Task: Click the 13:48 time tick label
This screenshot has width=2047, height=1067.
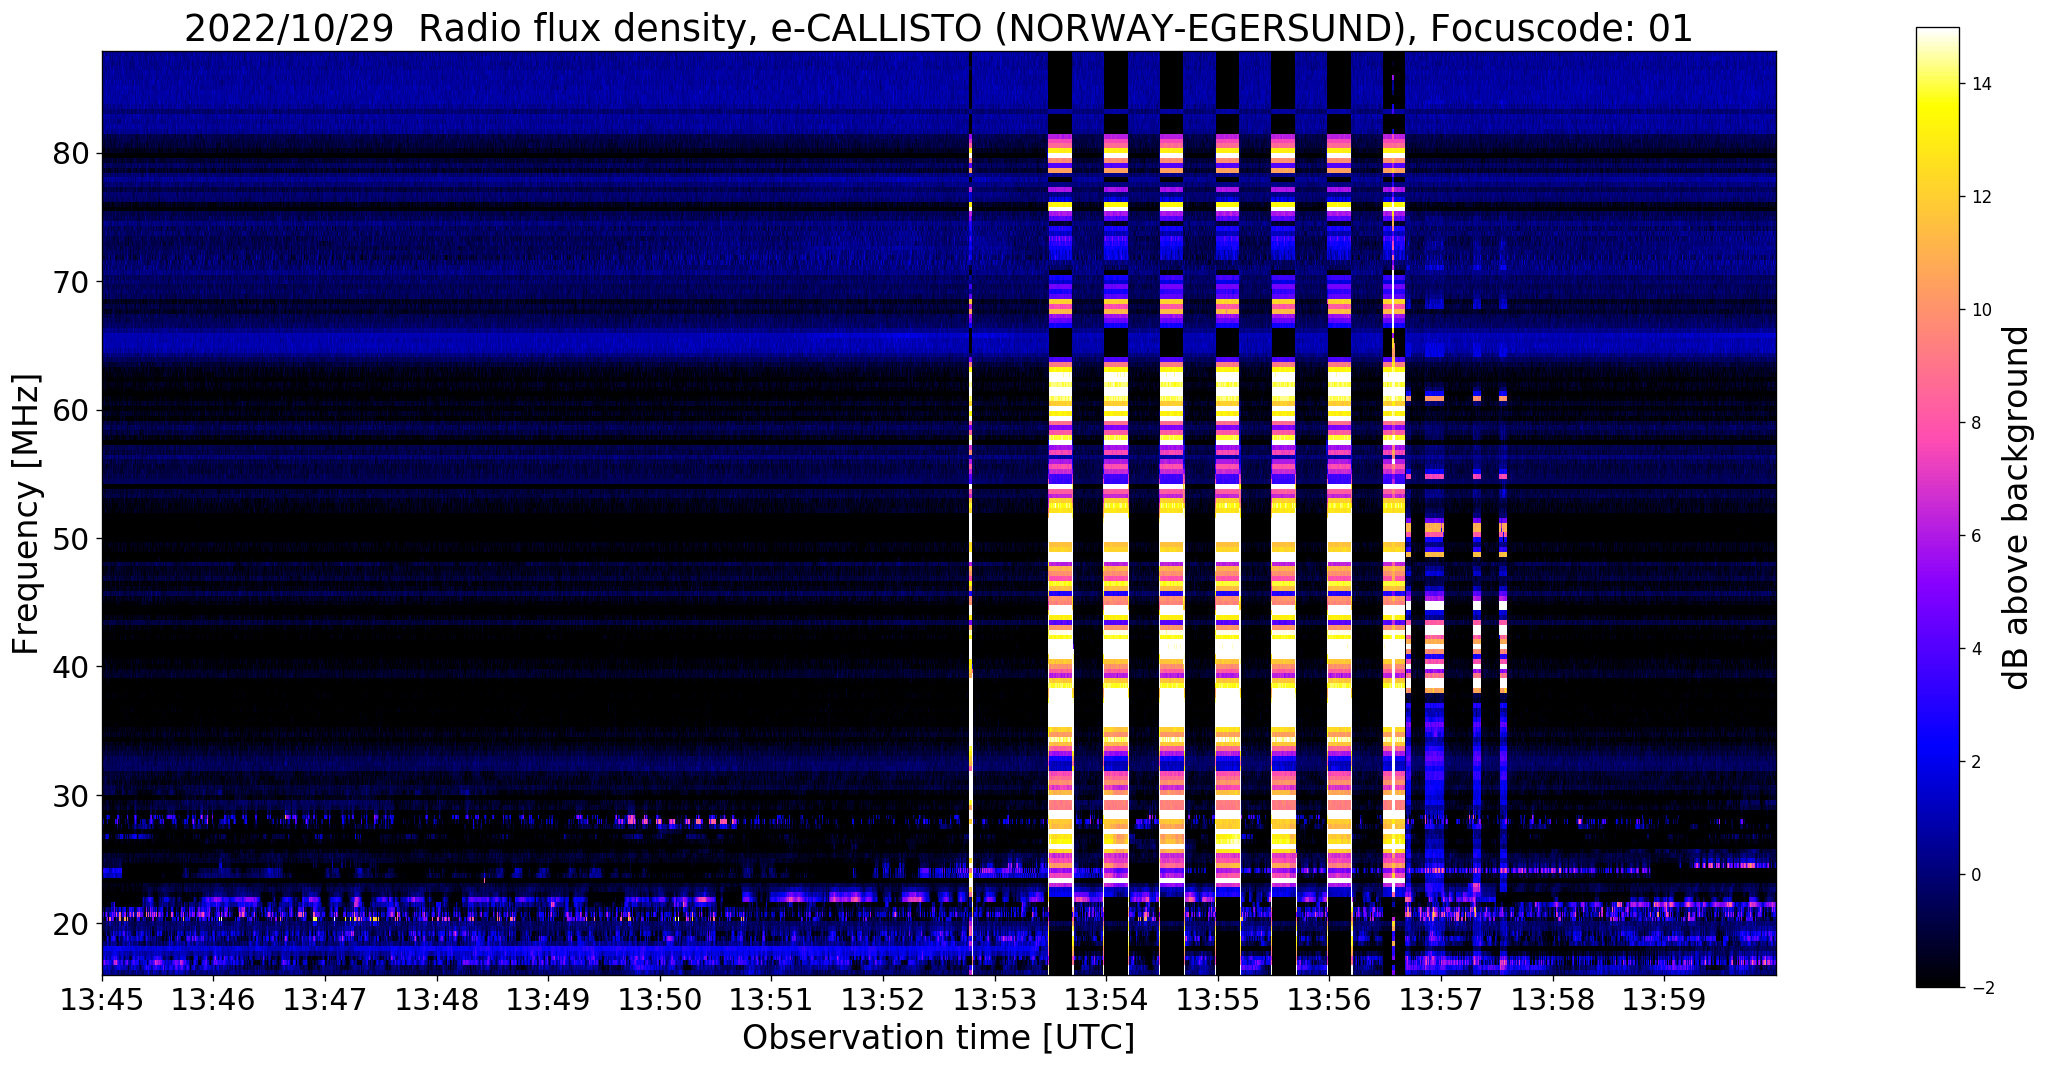Action: tap(437, 999)
